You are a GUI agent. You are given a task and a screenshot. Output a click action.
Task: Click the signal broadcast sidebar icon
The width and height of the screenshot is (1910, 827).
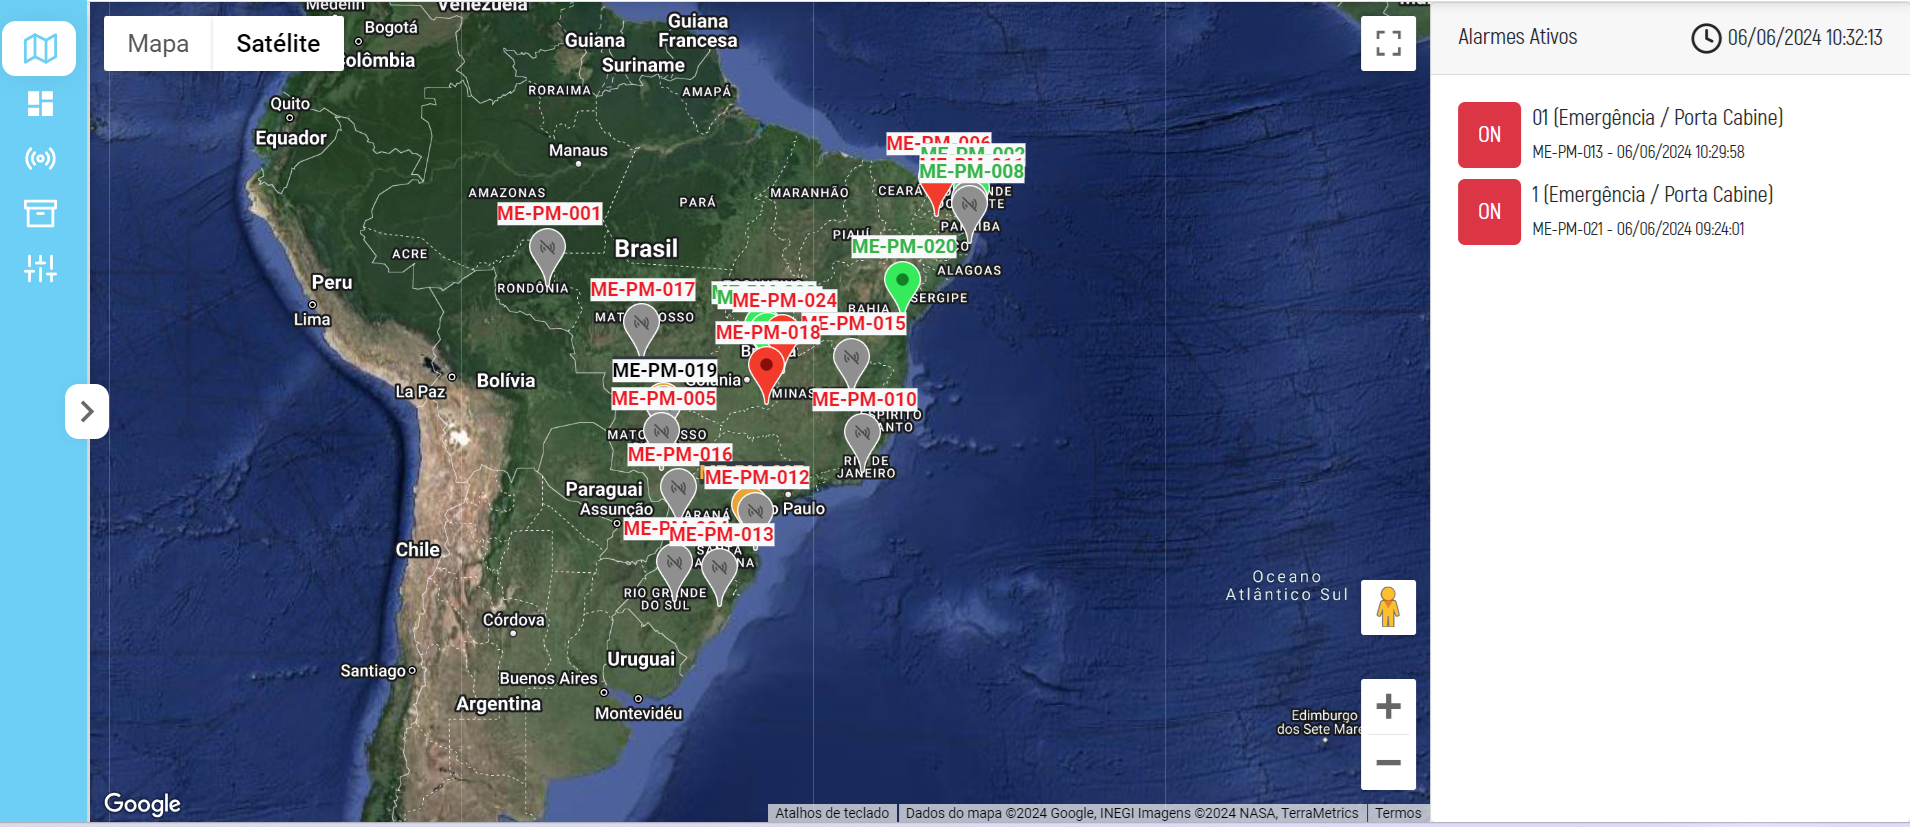40,158
